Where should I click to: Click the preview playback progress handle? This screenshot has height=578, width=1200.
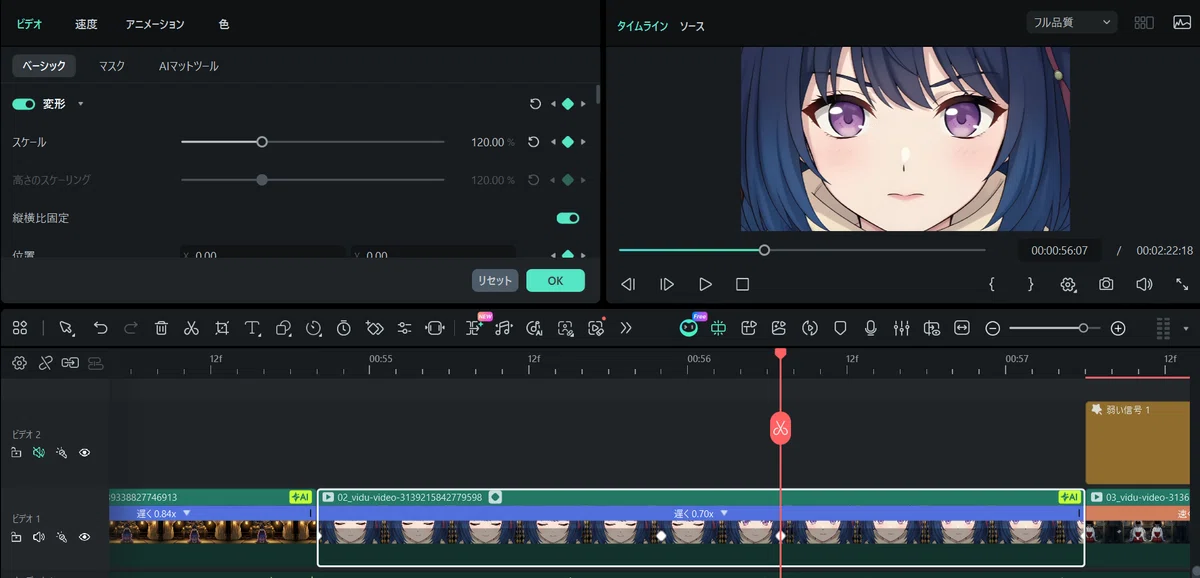[764, 250]
